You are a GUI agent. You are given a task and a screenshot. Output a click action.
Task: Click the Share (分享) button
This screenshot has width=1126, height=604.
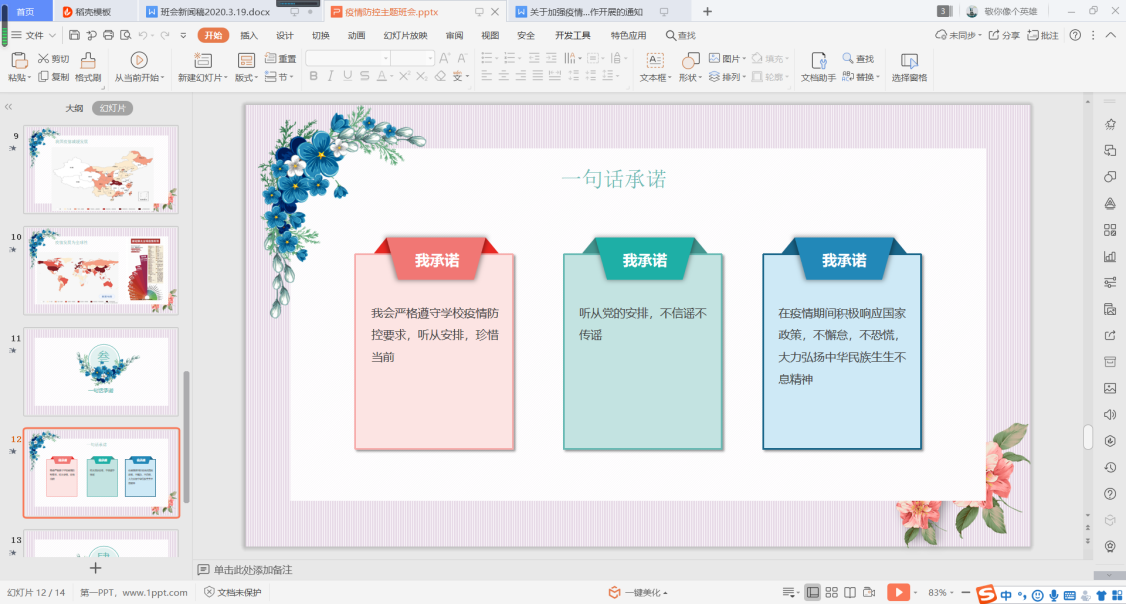tap(1004, 35)
